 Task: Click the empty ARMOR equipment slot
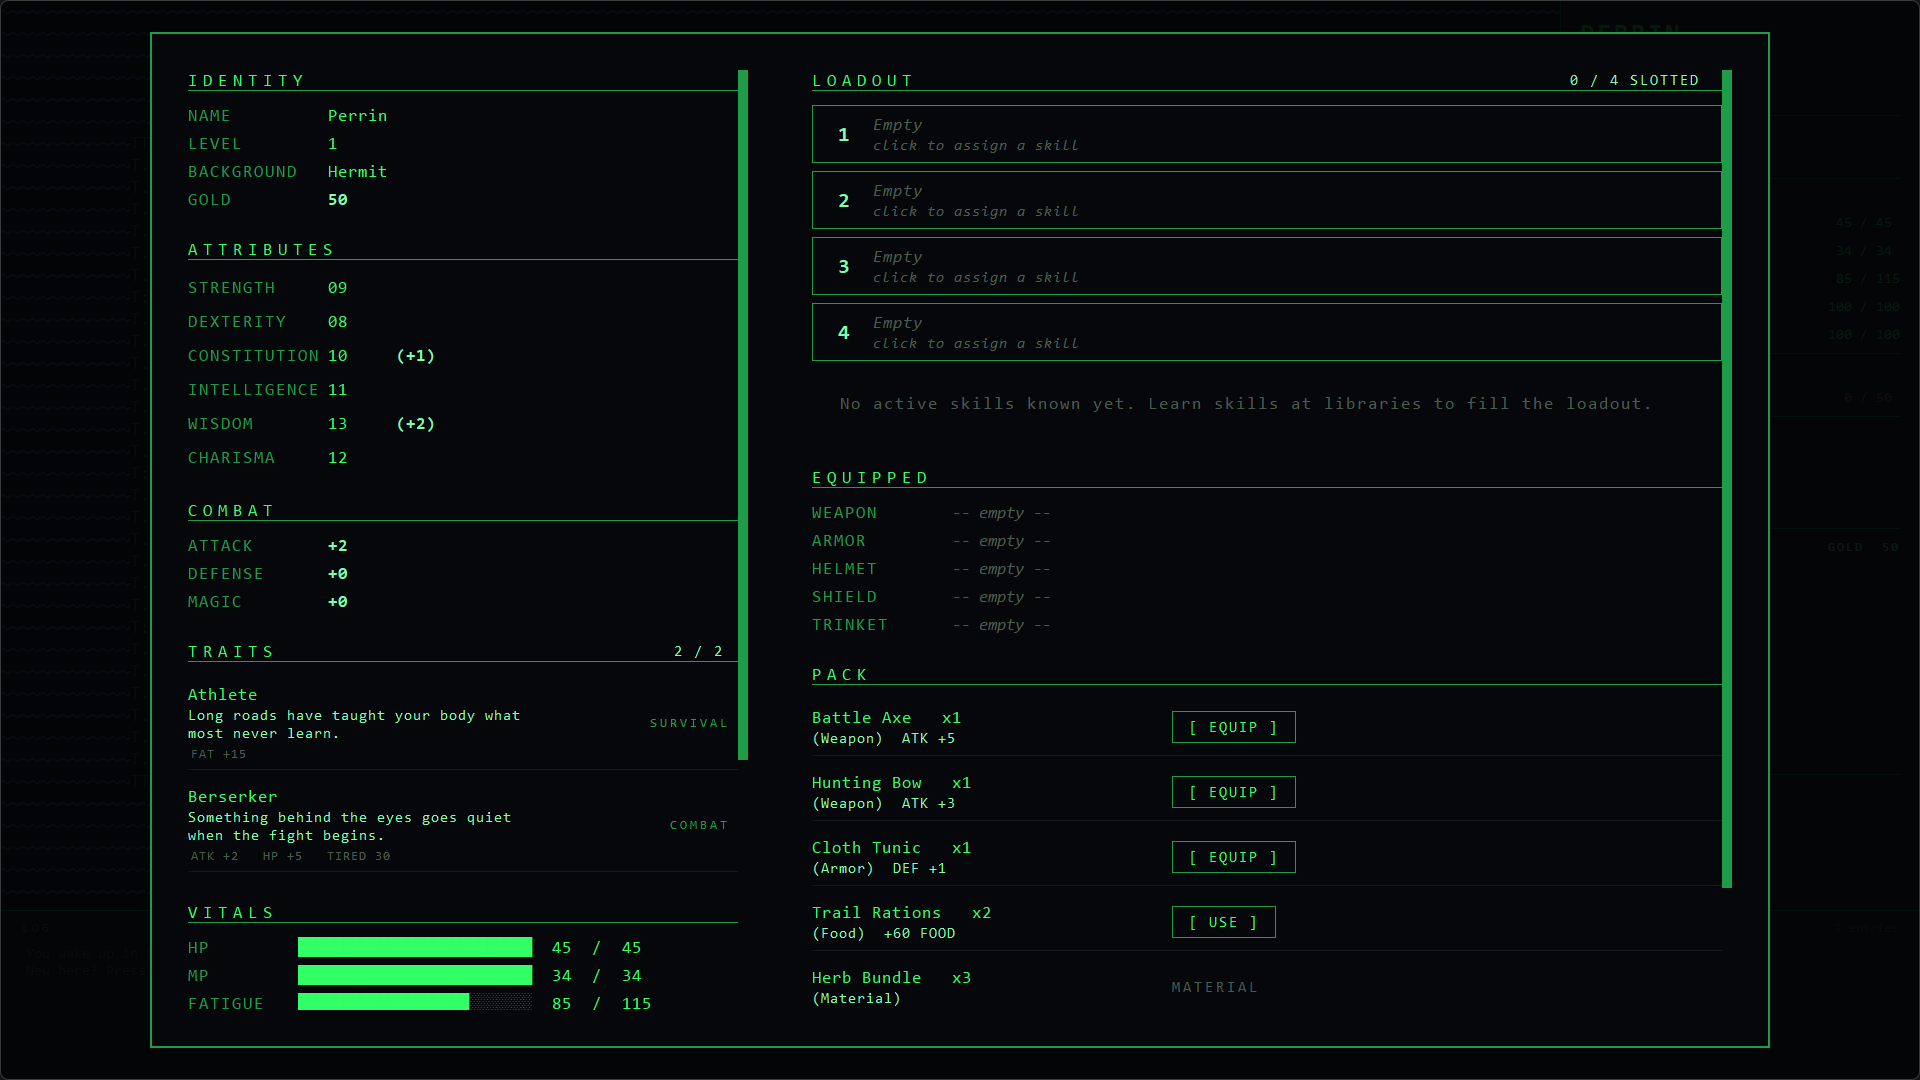1001,541
